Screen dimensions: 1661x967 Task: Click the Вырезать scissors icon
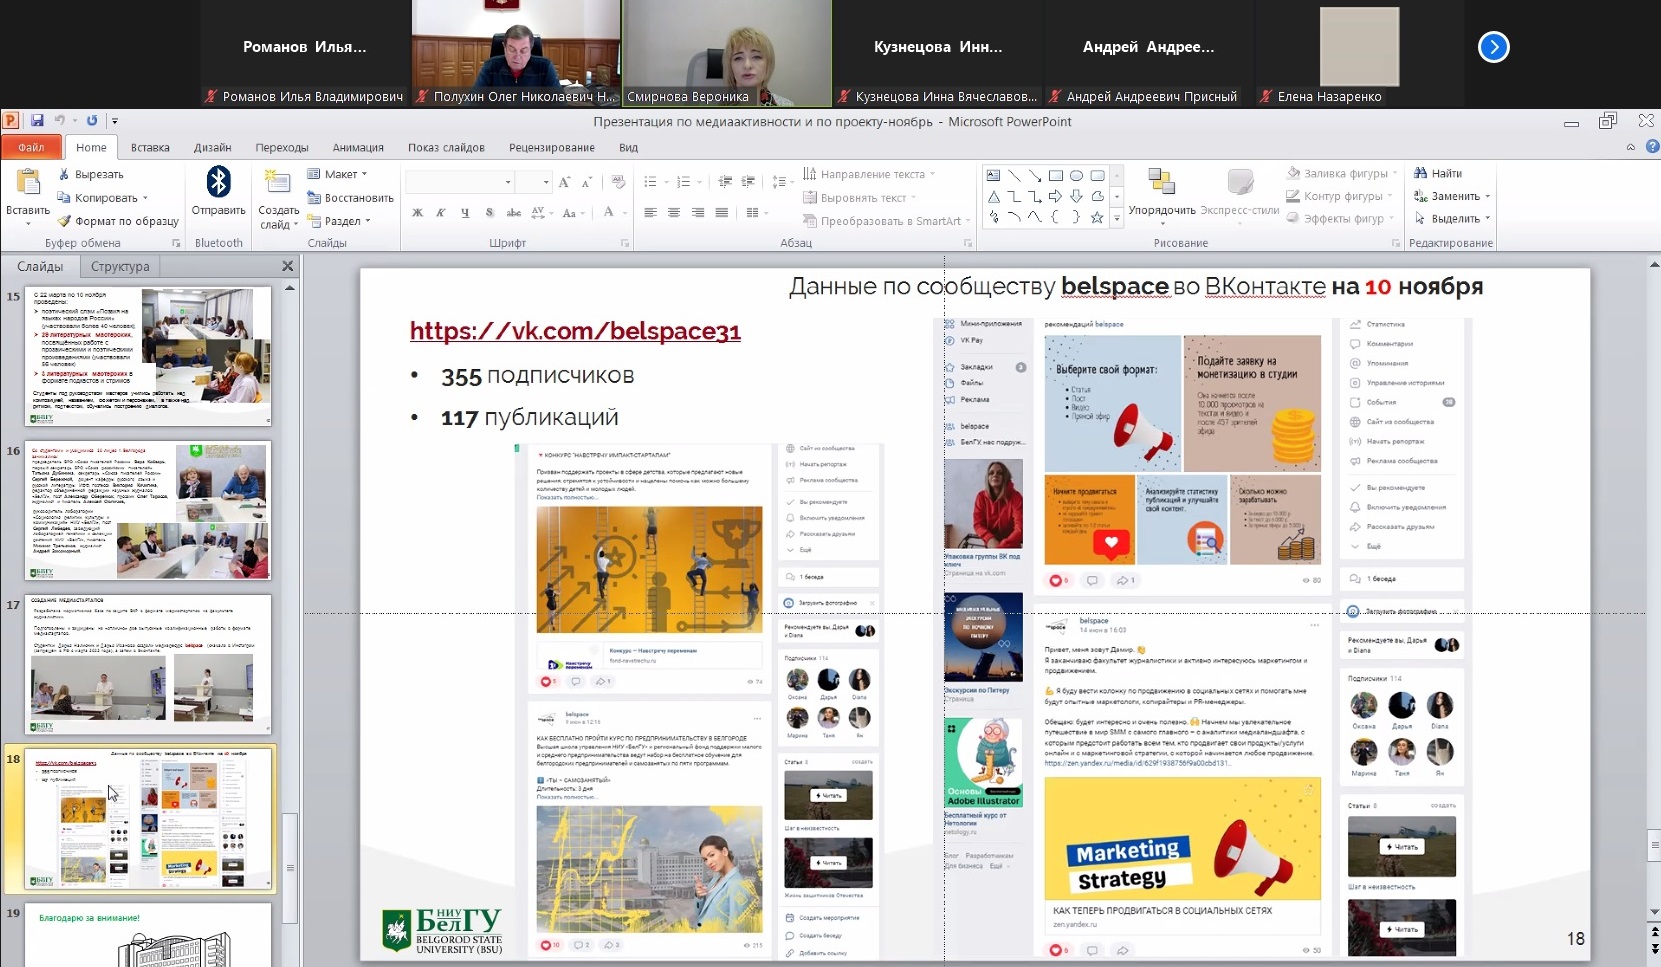coord(65,174)
